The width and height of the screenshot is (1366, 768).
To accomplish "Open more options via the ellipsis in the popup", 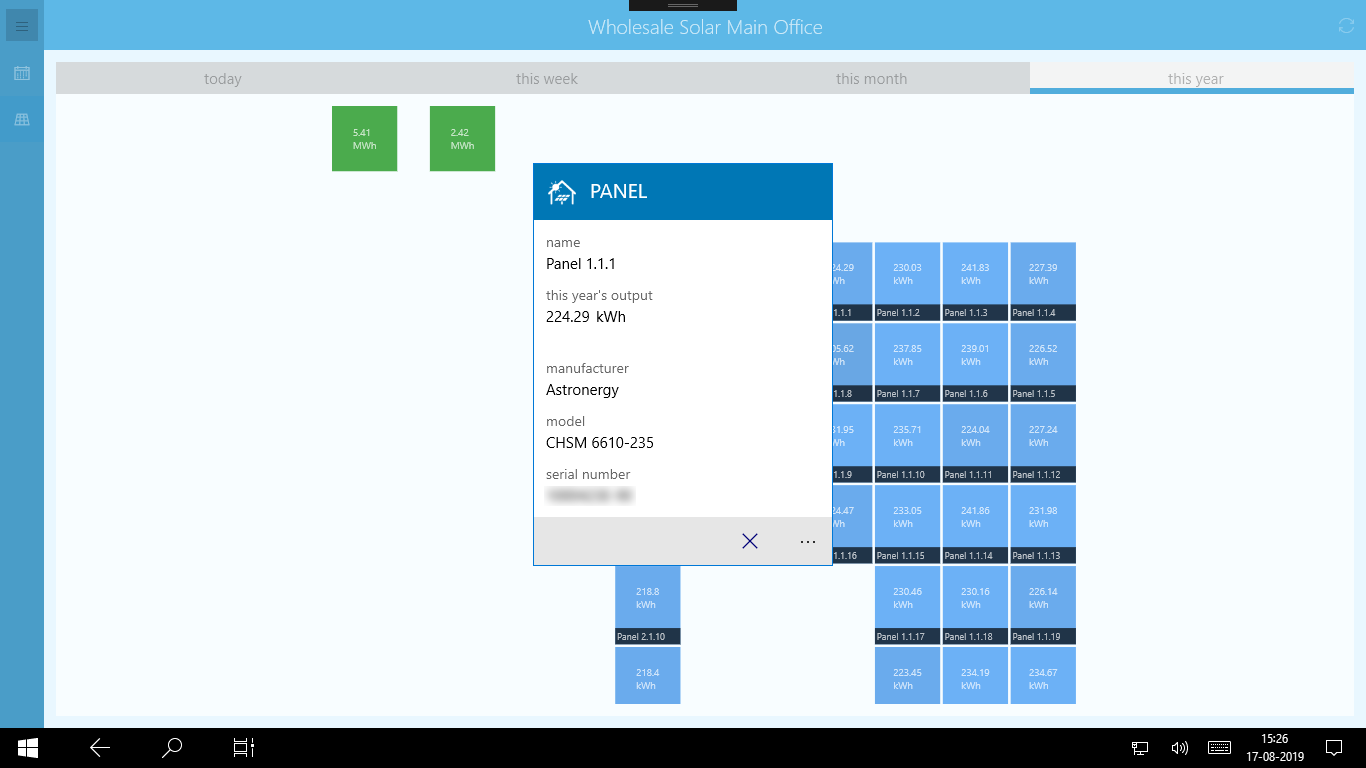I will click(808, 541).
